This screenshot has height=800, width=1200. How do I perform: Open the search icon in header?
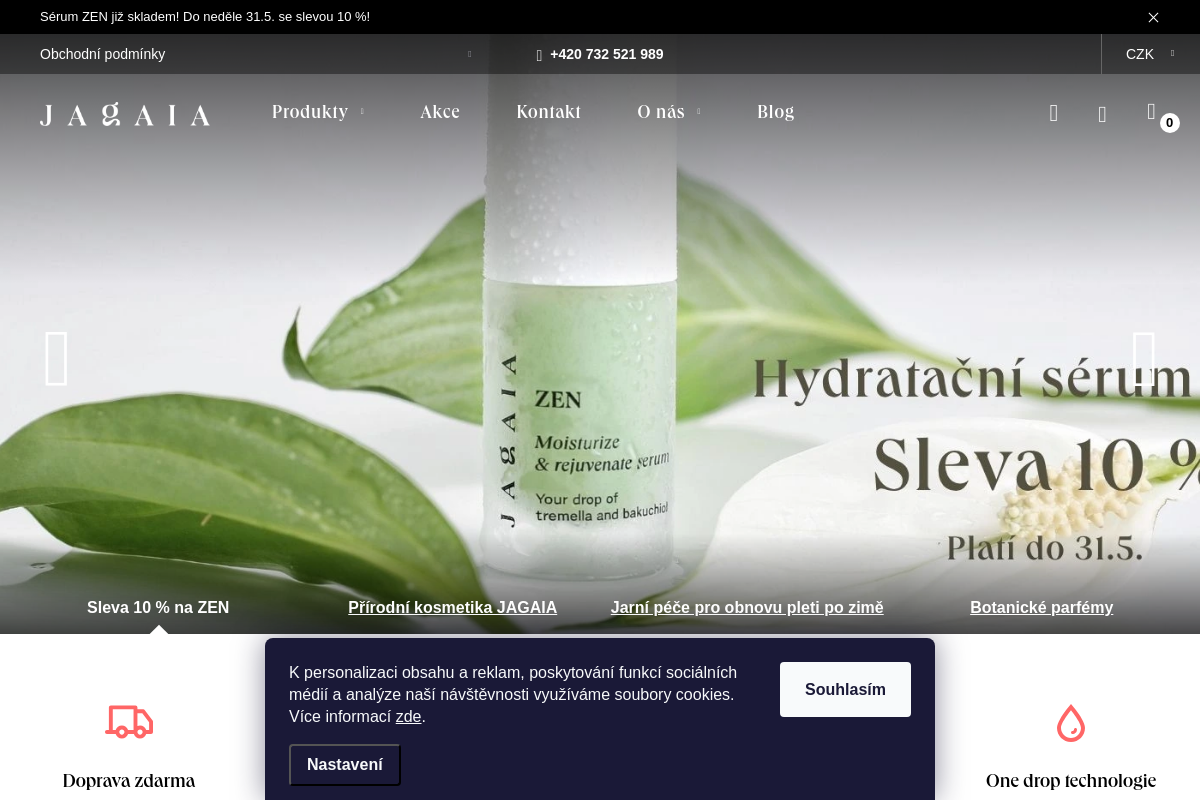coord(1054,113)
